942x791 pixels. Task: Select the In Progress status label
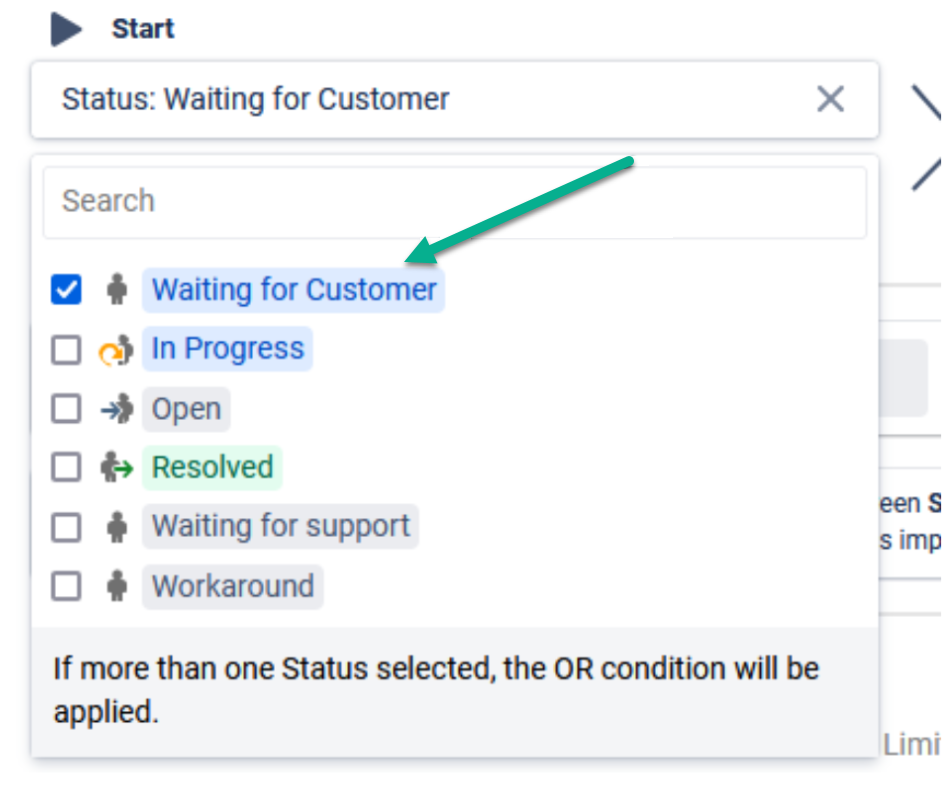pyautogui.click(x=226, y=349)
